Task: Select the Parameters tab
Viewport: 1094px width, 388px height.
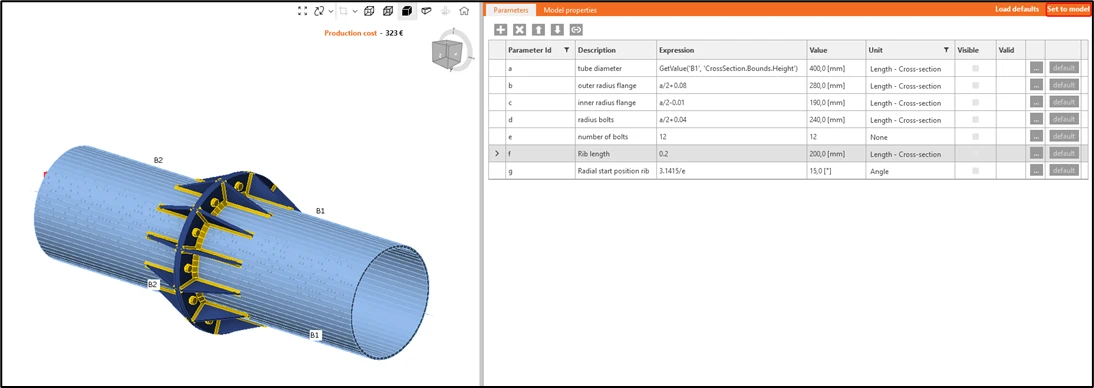Action: pos(511,10)
